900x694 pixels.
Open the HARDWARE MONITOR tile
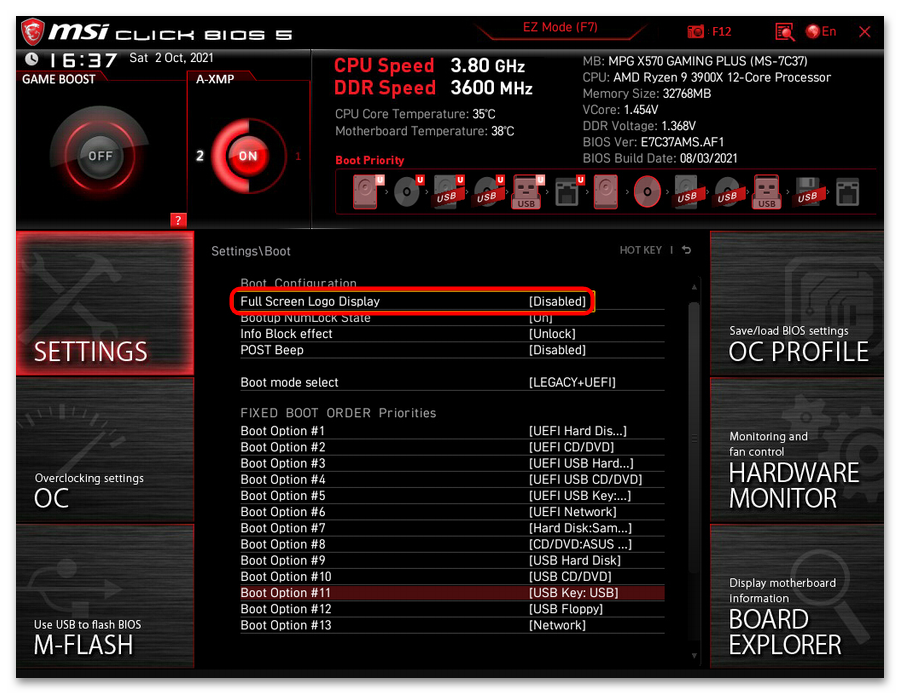coord(797,450)
